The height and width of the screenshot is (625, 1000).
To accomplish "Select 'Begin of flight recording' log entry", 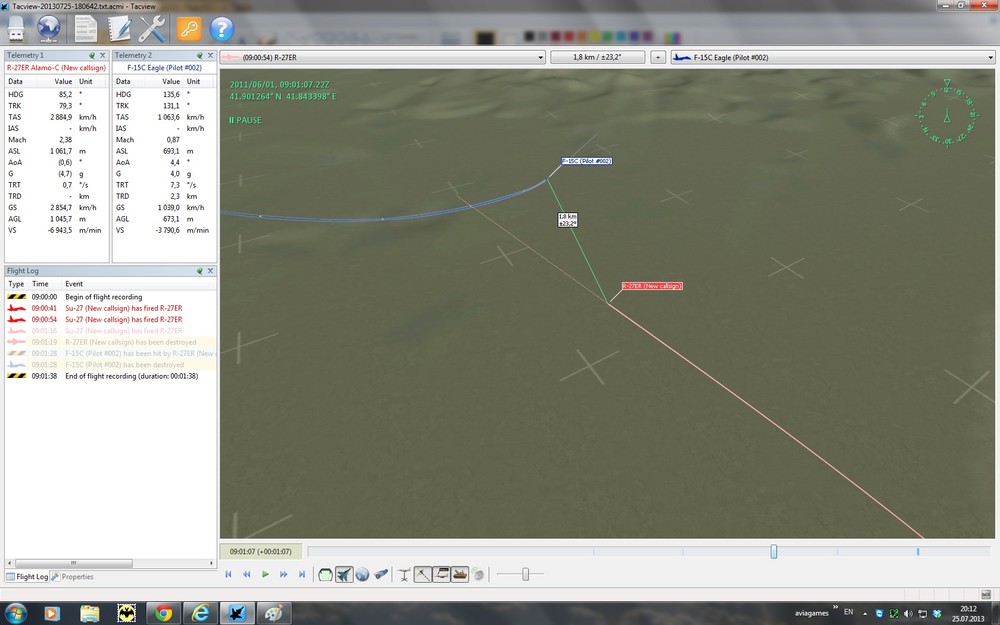I will [110, 297].
